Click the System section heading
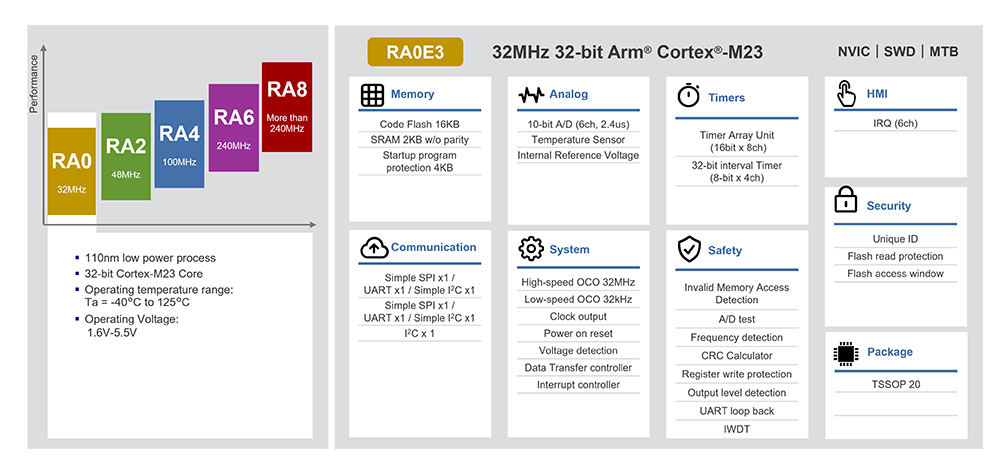Image resolution: width=1003 pixels, height=466 pixels. click(x=569, y=249)
